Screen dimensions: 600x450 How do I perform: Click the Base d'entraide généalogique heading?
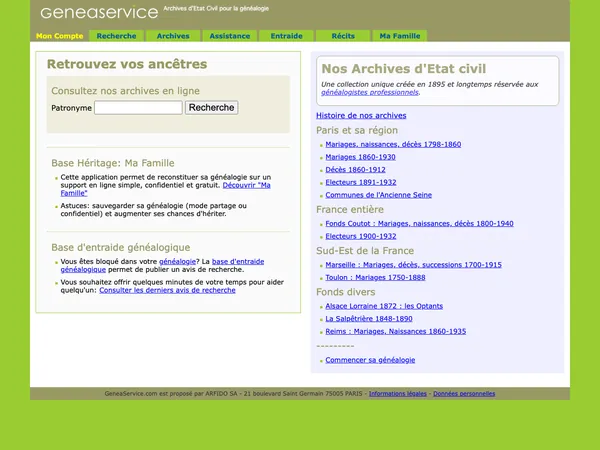point(121,248)
